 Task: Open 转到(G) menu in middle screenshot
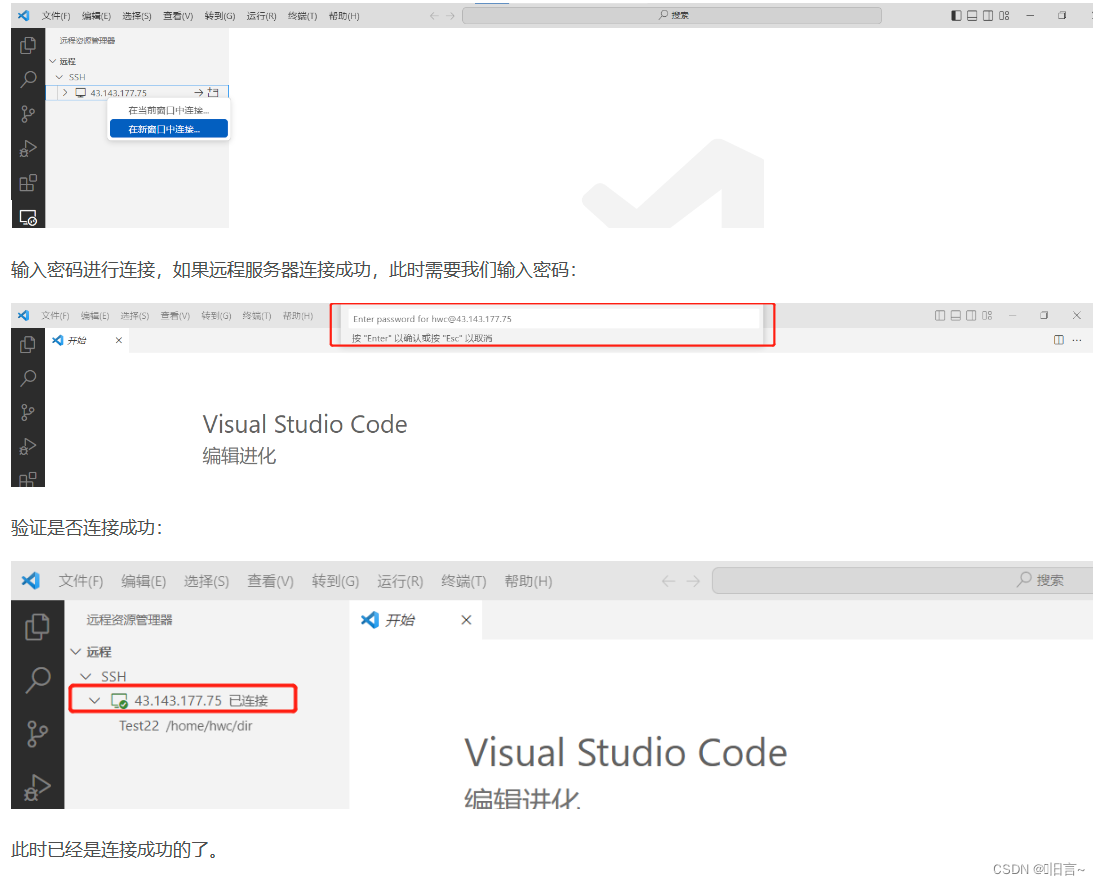[216, 316]
